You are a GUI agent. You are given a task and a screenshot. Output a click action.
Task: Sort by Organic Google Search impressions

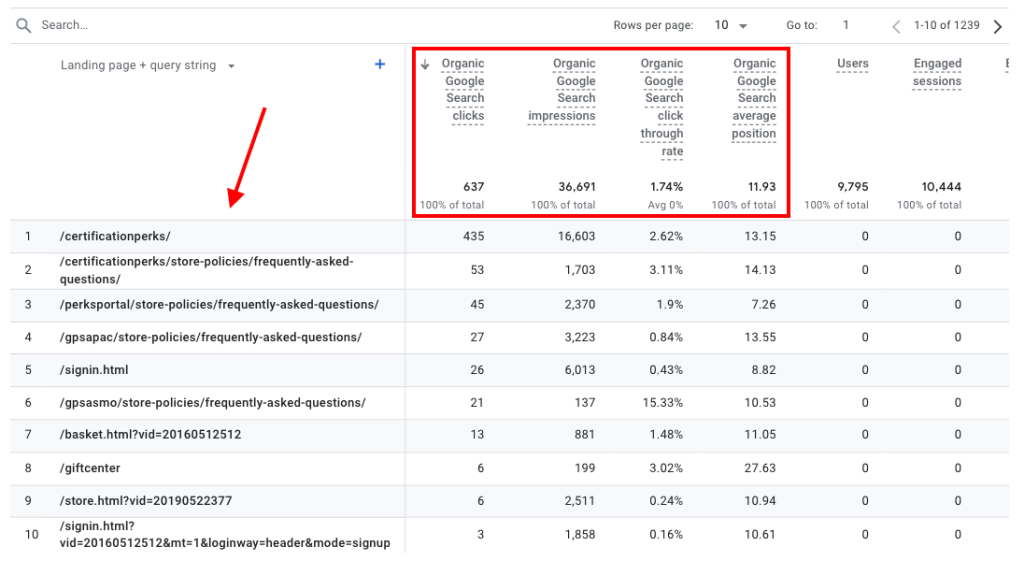click(x=562, y=90)
